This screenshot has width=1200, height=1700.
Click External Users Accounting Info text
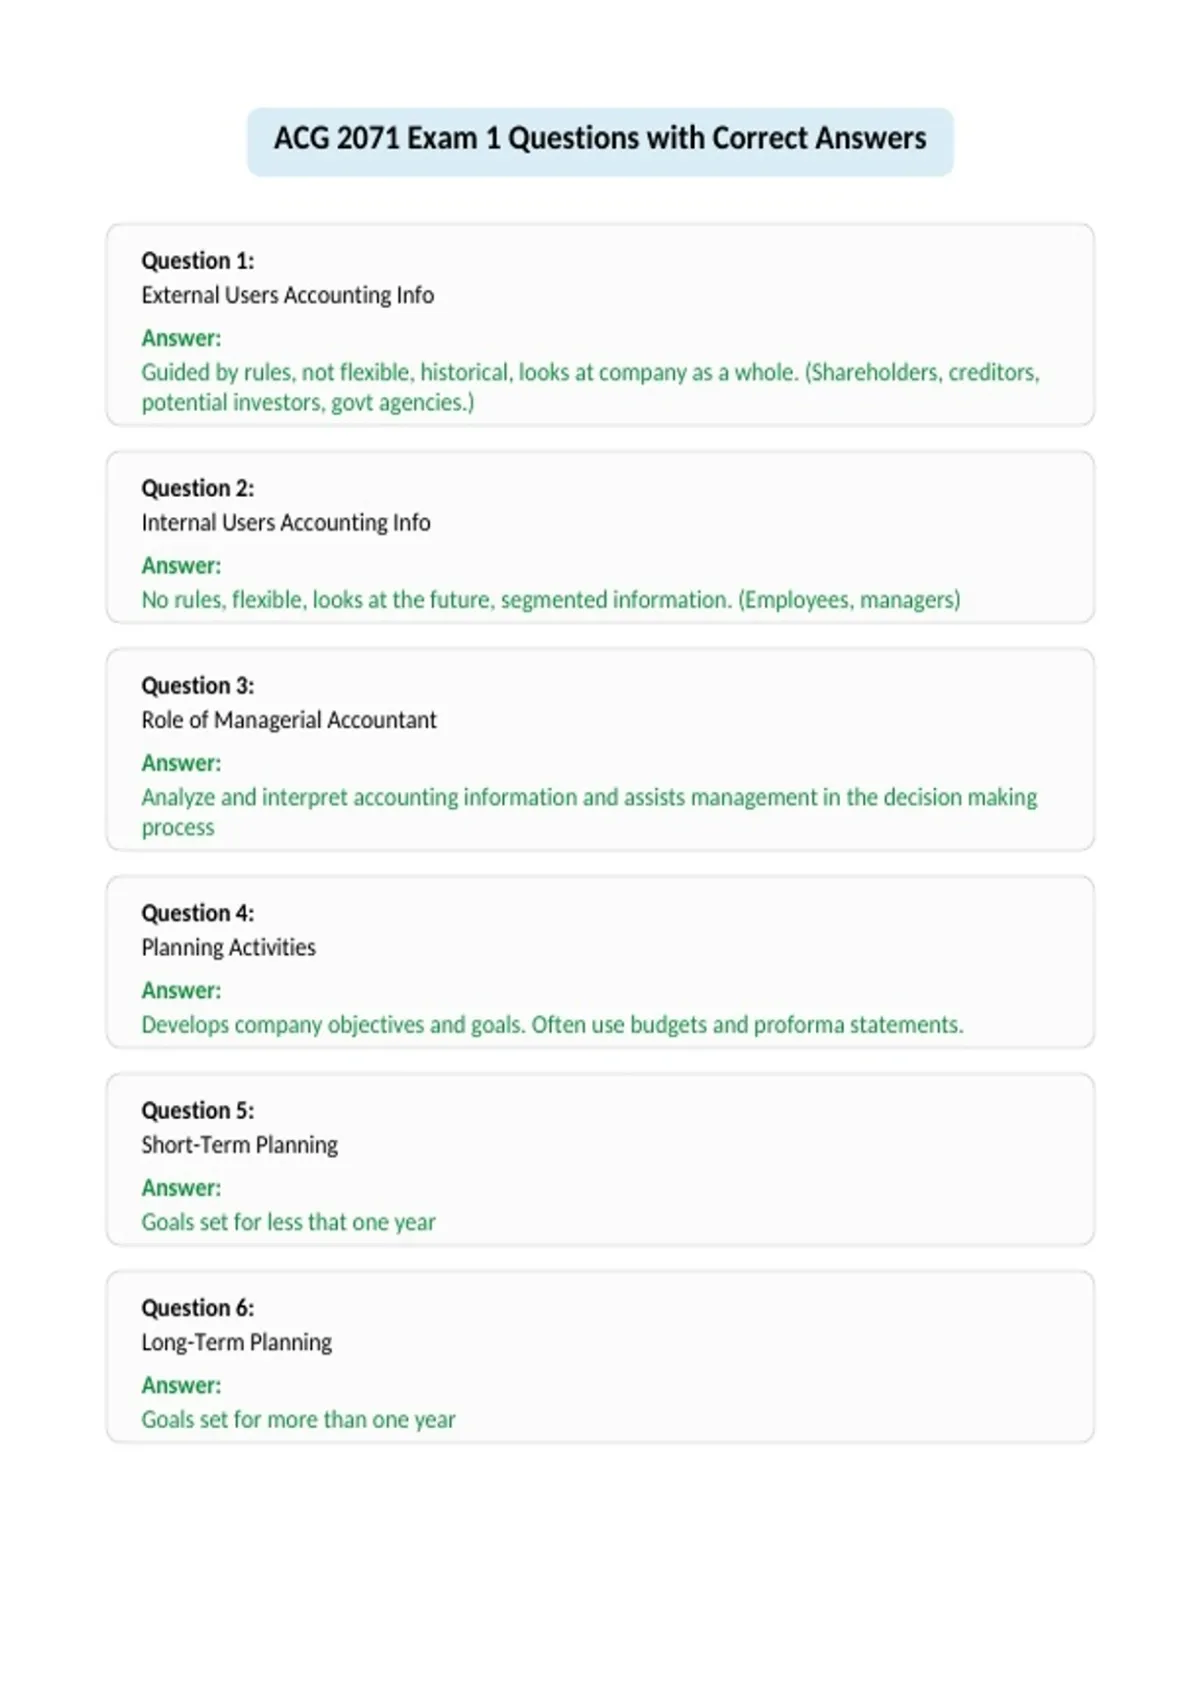(288, 295)
